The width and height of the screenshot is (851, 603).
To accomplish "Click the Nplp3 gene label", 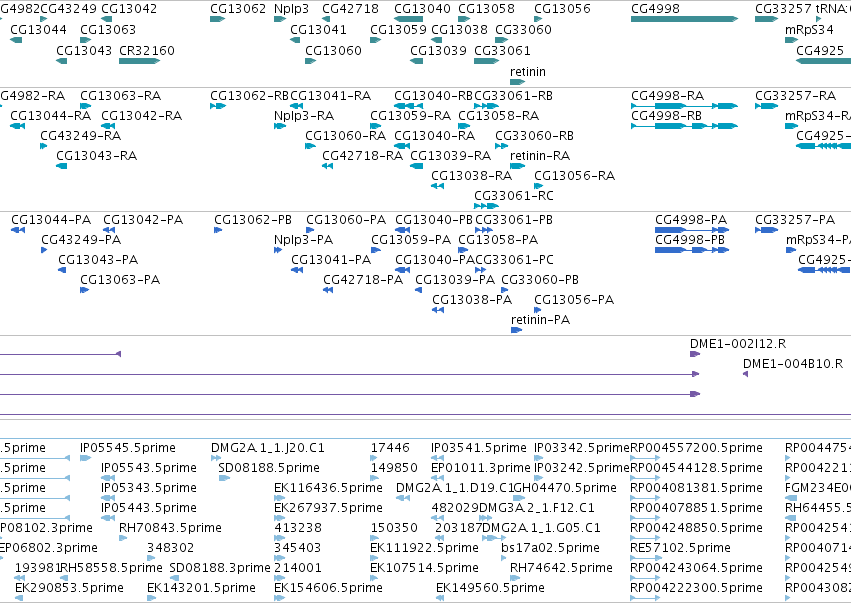I will pos(291,9).
